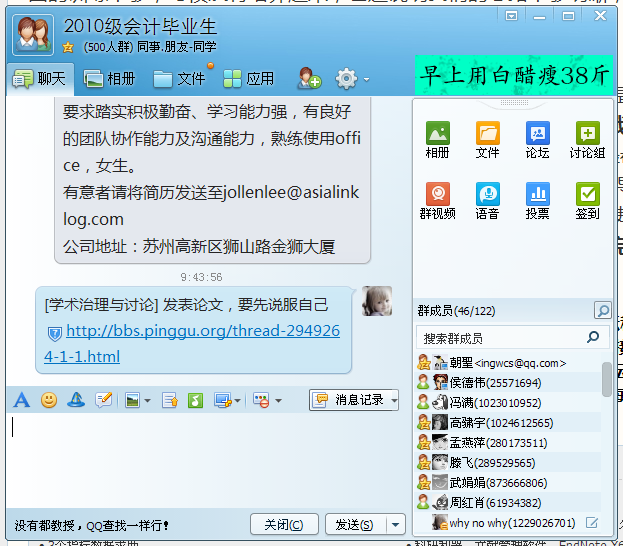623x546 pixels.
Task: Click the member list scrollbar thumb
Action: pos(606,379)
